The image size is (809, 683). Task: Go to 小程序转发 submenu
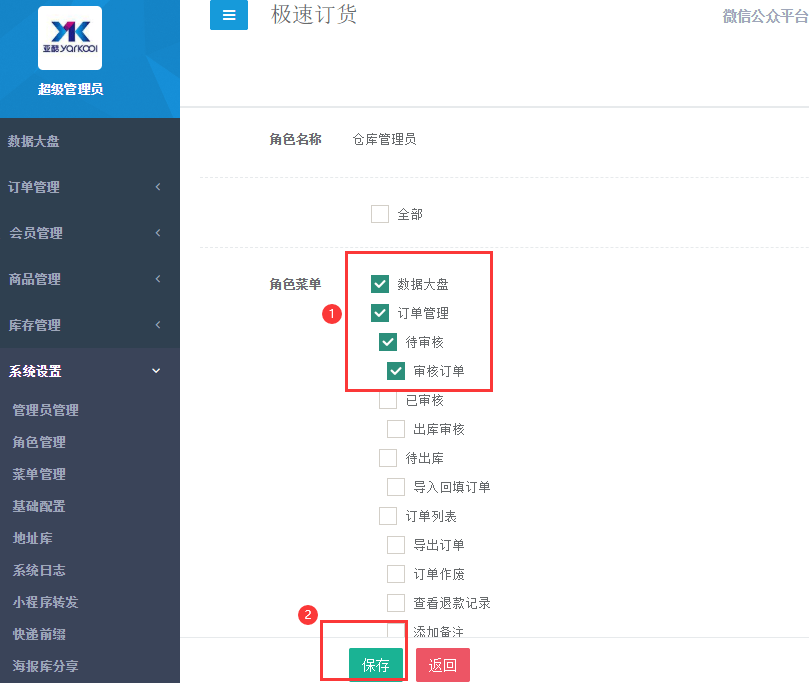(45, 602)
